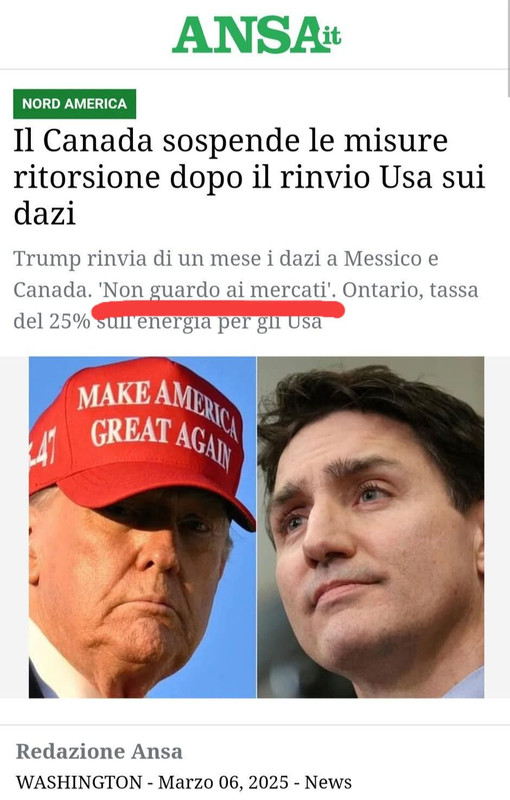Click the divider between the two photos
Viewport: 510px width, 800px height.
(257, 527)
